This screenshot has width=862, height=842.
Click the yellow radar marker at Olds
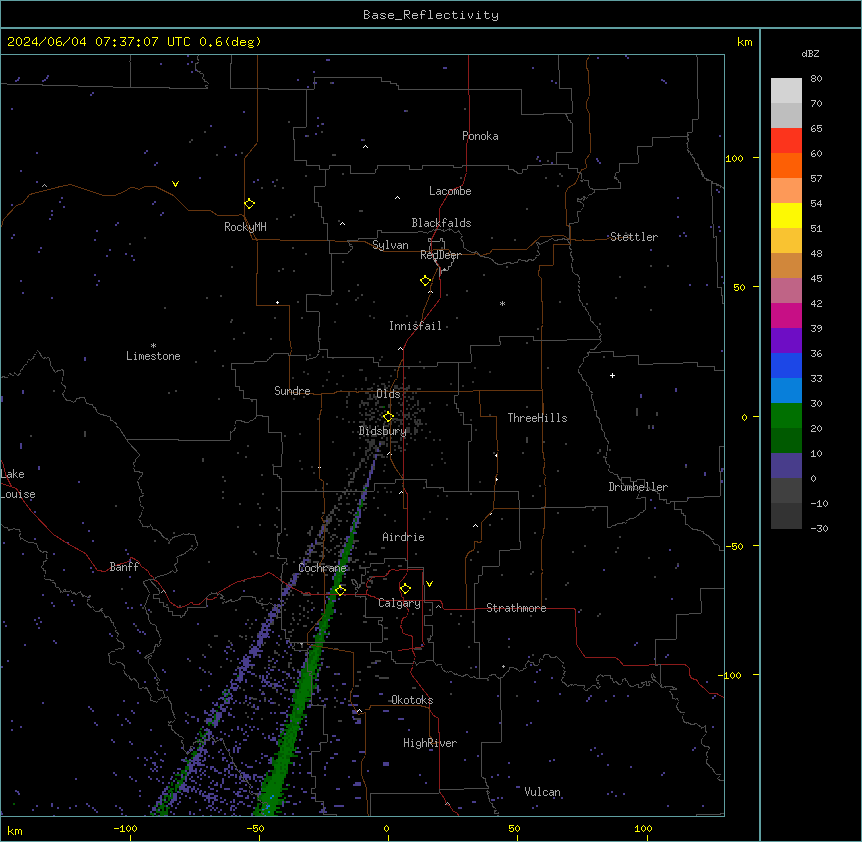tap(388, 417)
